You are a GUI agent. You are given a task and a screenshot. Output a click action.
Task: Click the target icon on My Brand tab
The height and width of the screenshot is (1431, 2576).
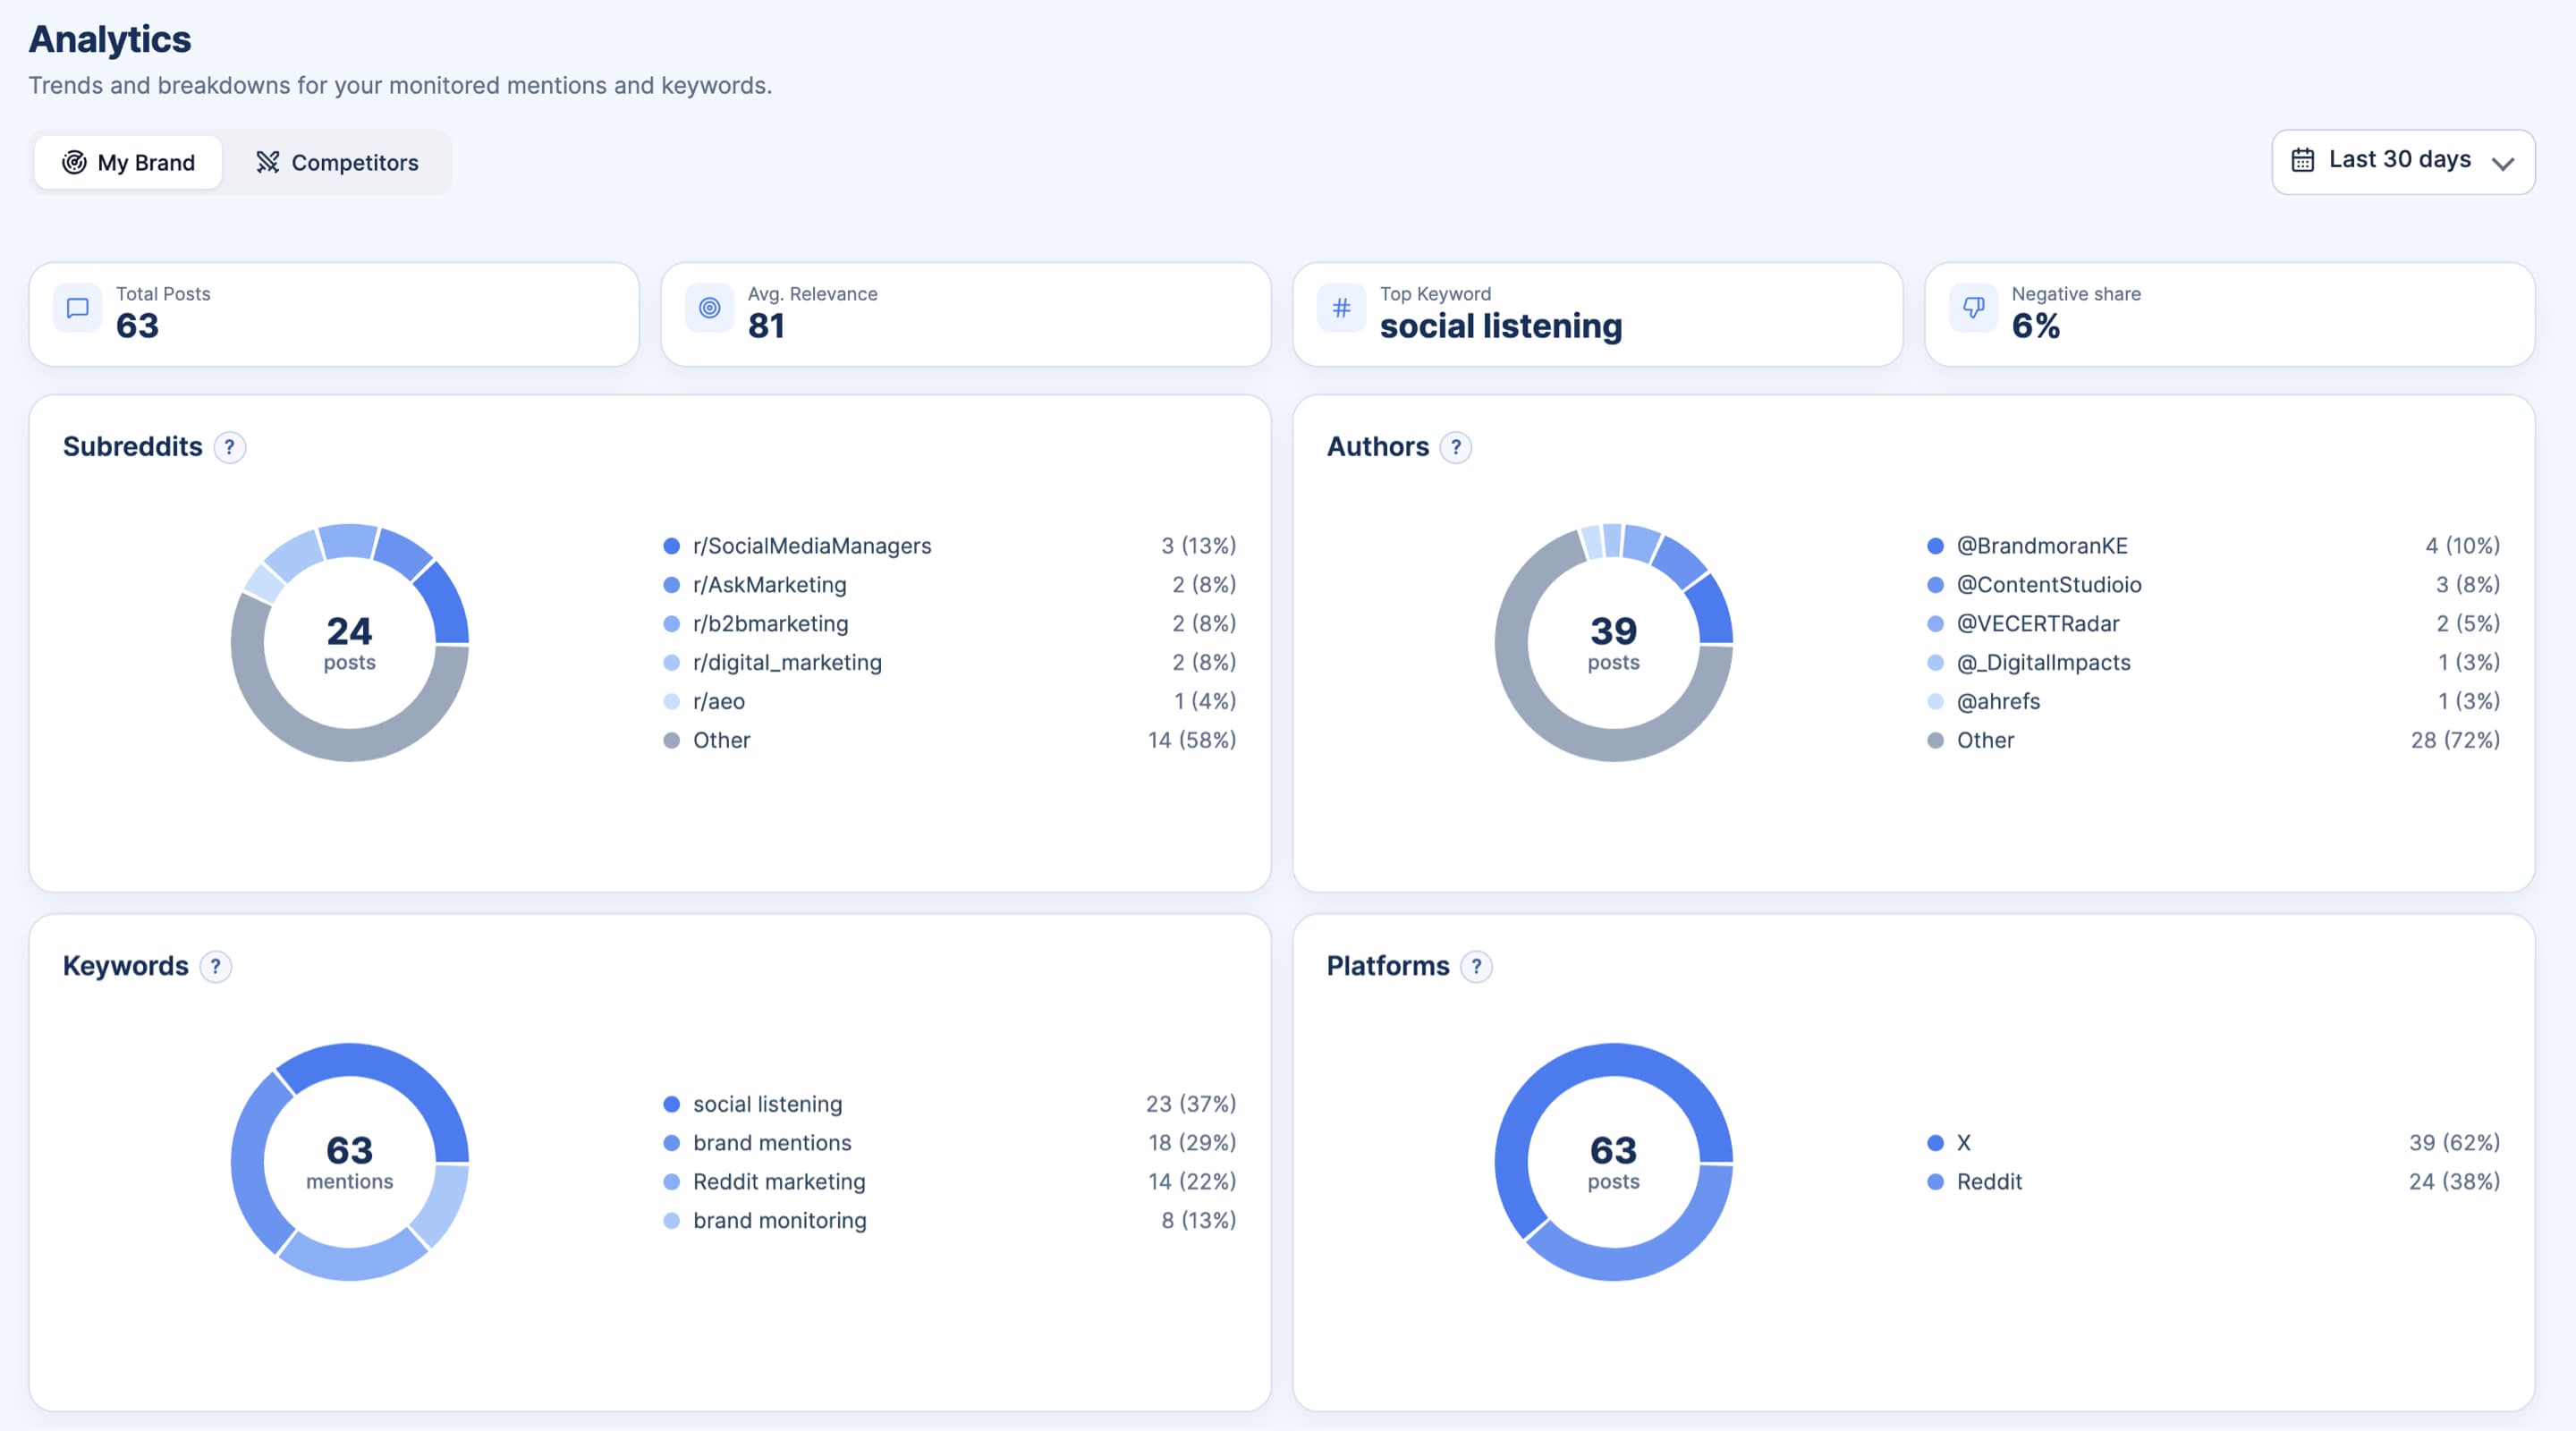(x=74, y=162)
